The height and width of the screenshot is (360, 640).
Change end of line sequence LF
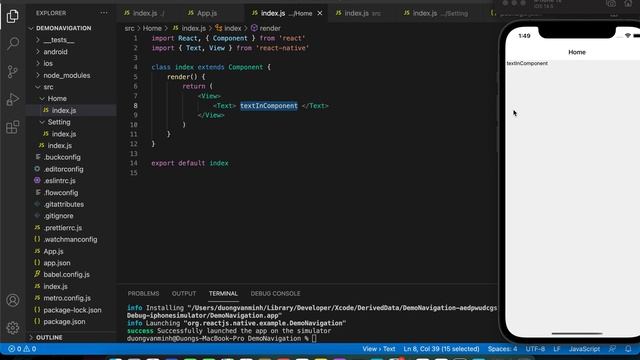557,349
